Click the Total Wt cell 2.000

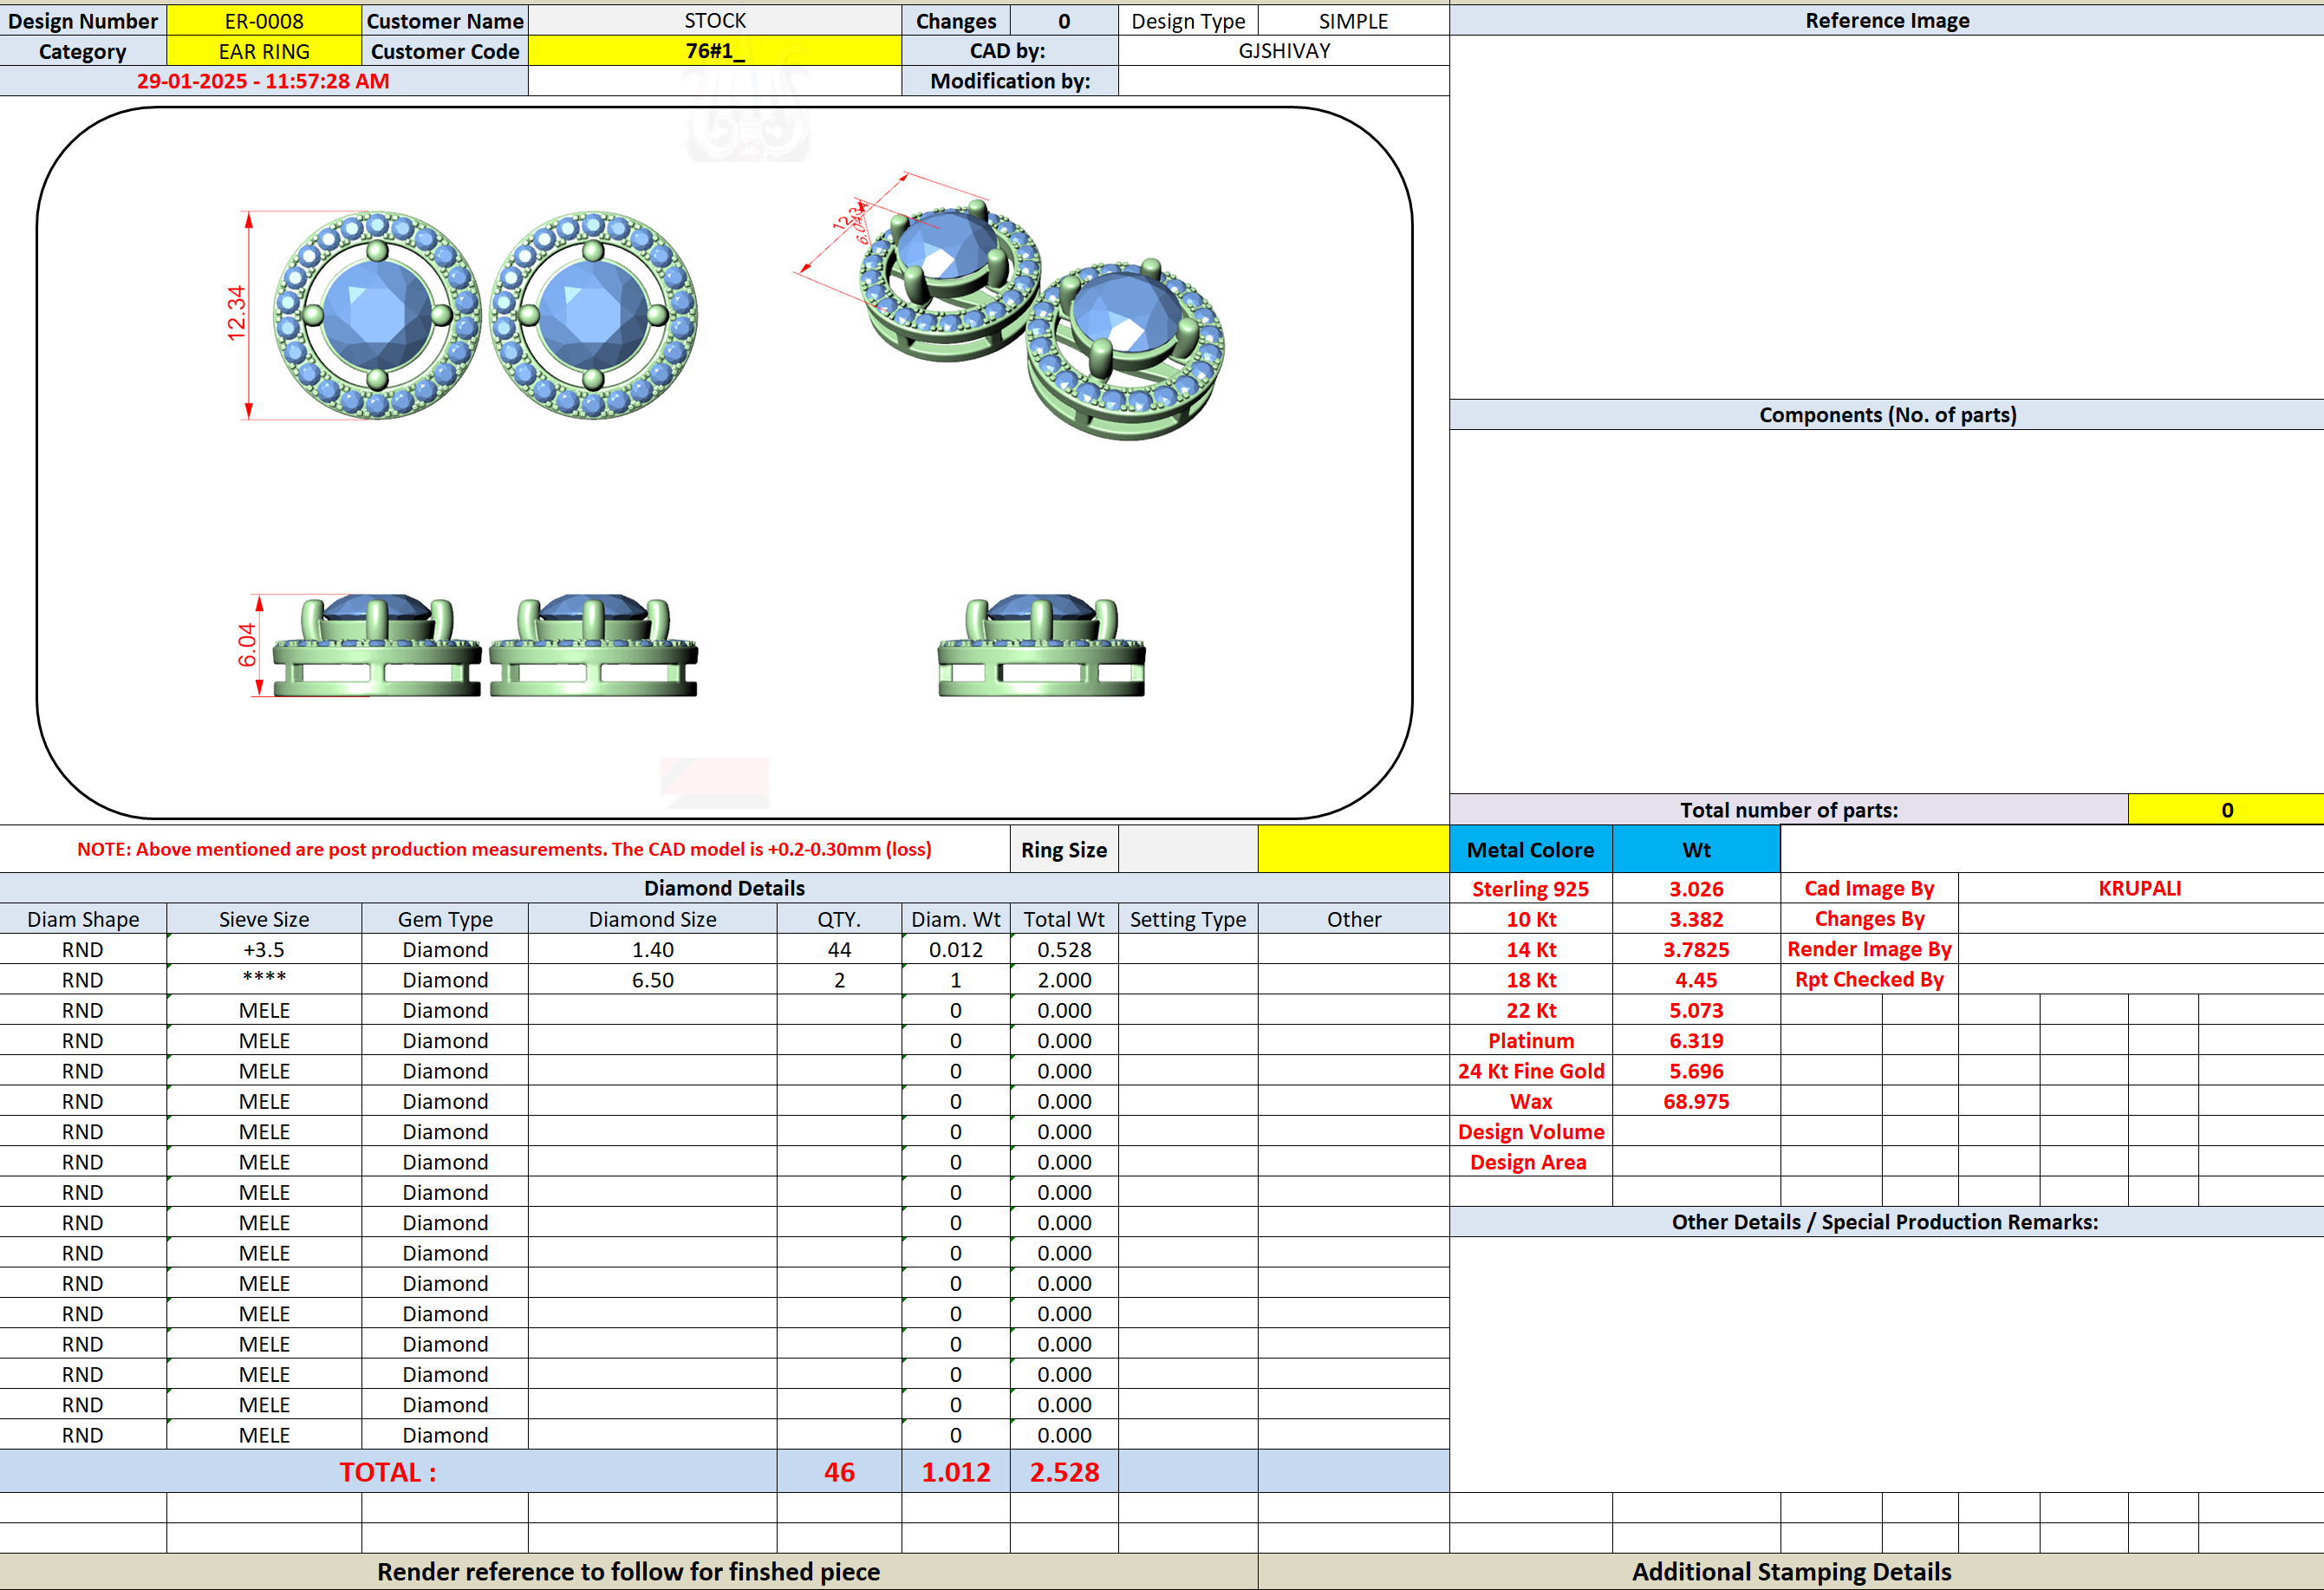coord(1064,980)
